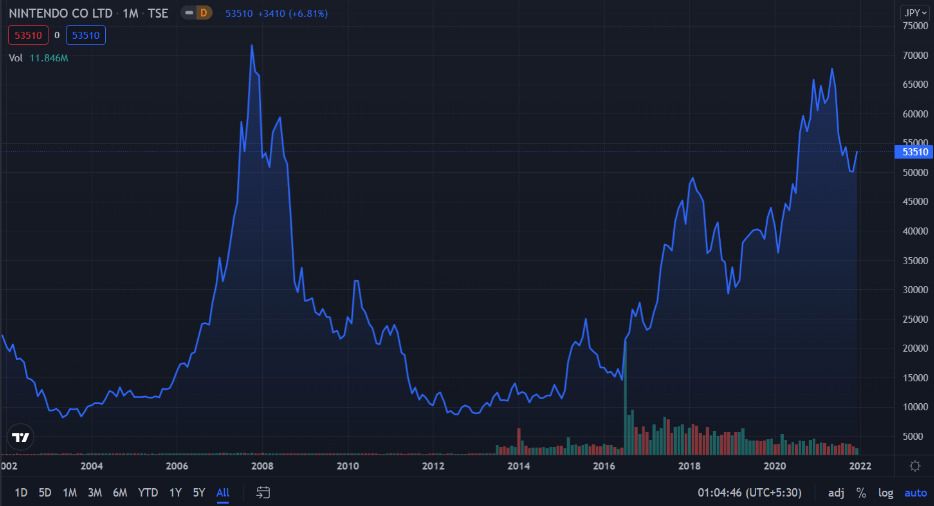Select the YTD time range
This screenshot has width=934, height=506.
click(148, 492)
